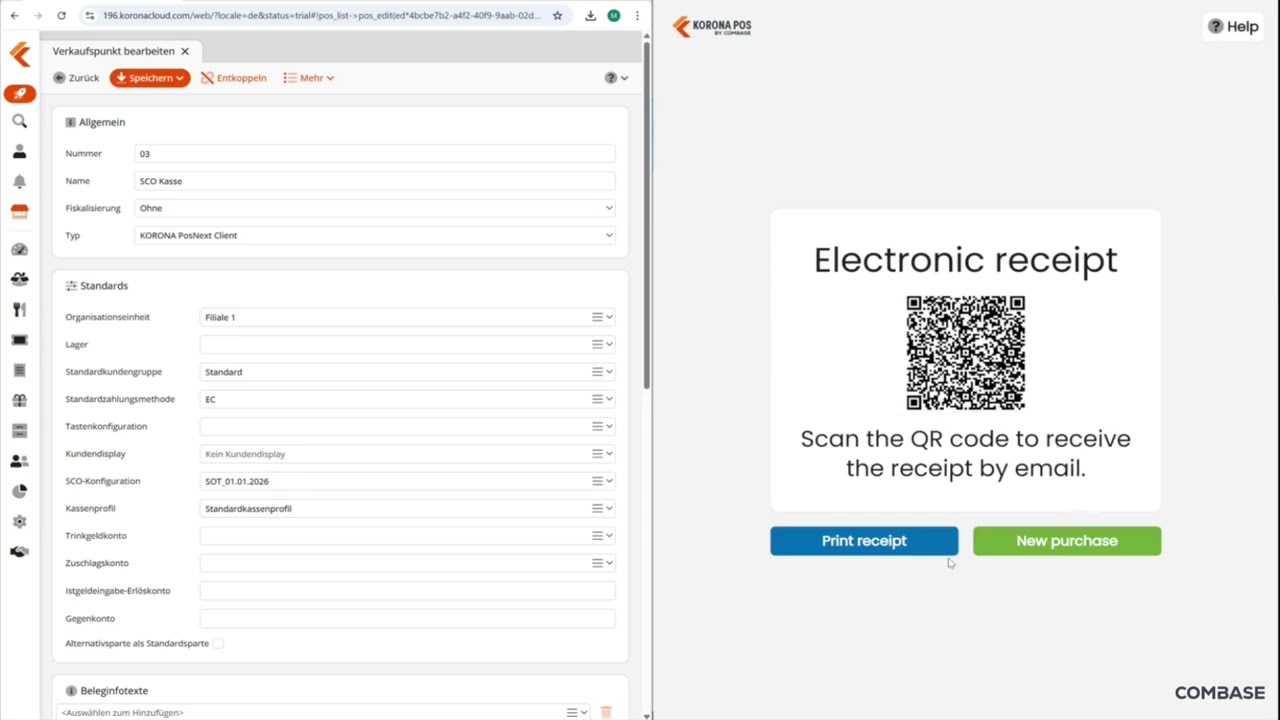Viewport: 1280px width, 720px height.
Task: Bookmark this page with the star icon
Action: [557, 16]
